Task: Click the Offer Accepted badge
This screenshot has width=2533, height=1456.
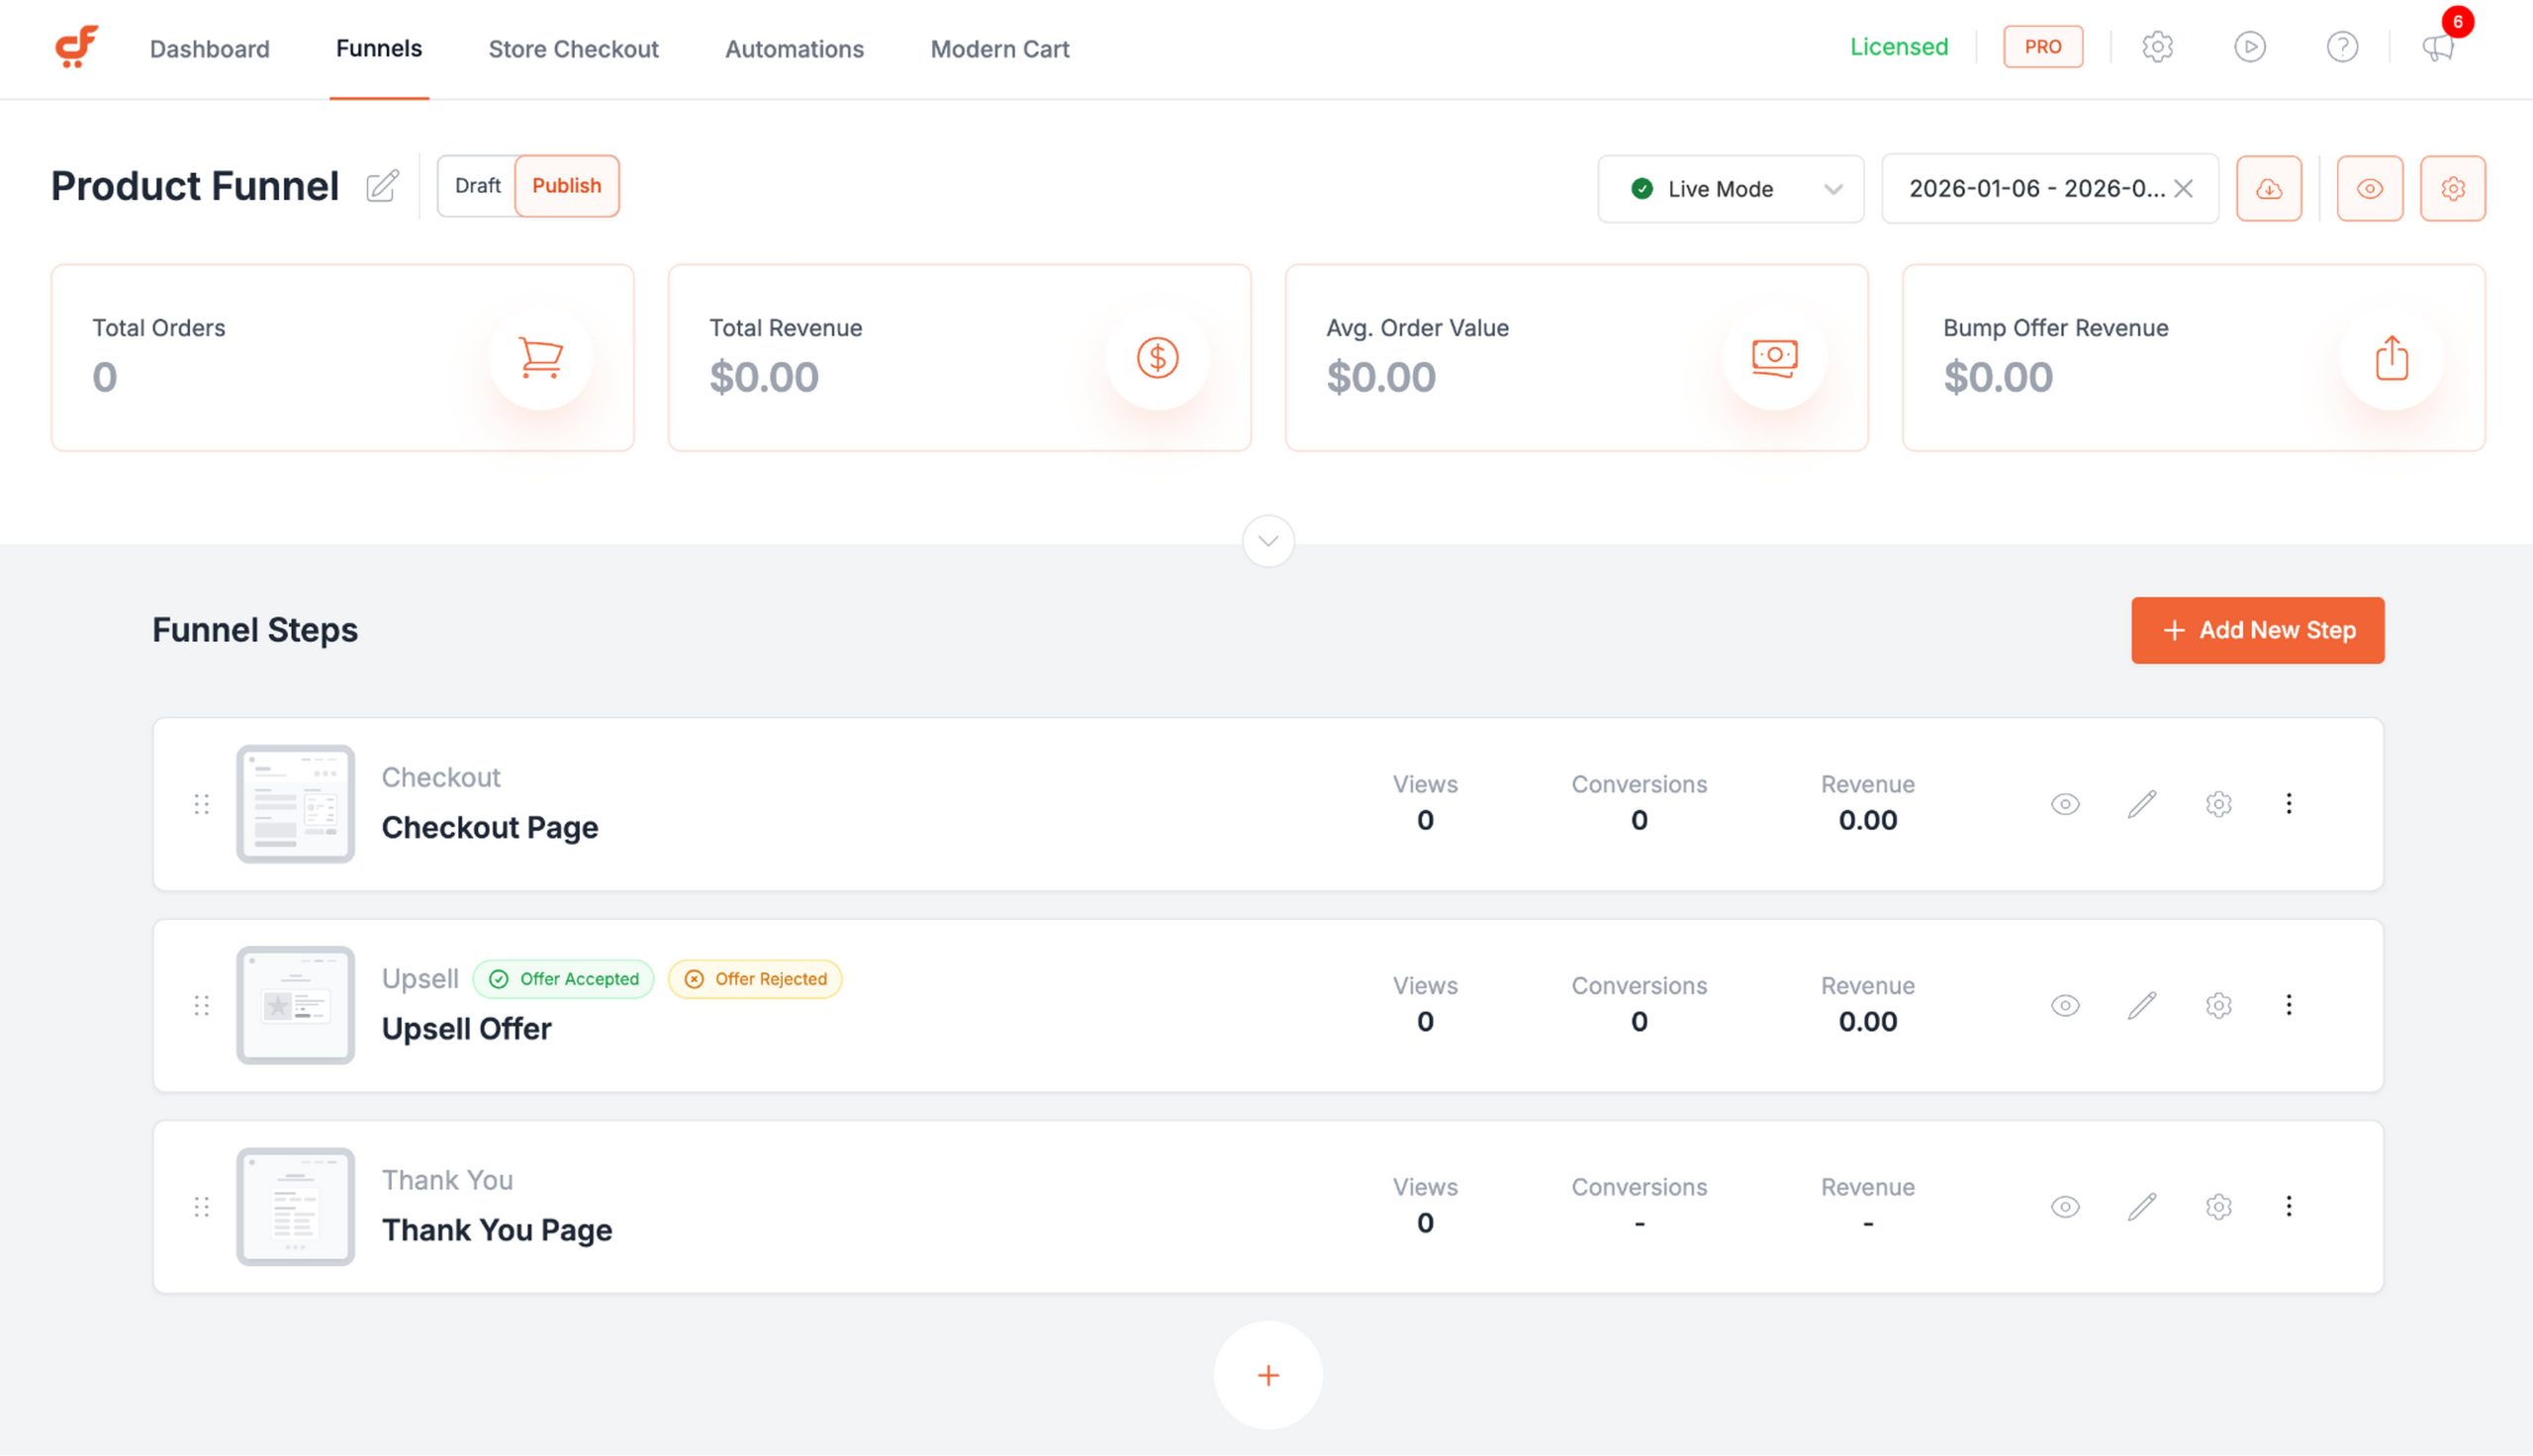Action: [x=563, y=978]
